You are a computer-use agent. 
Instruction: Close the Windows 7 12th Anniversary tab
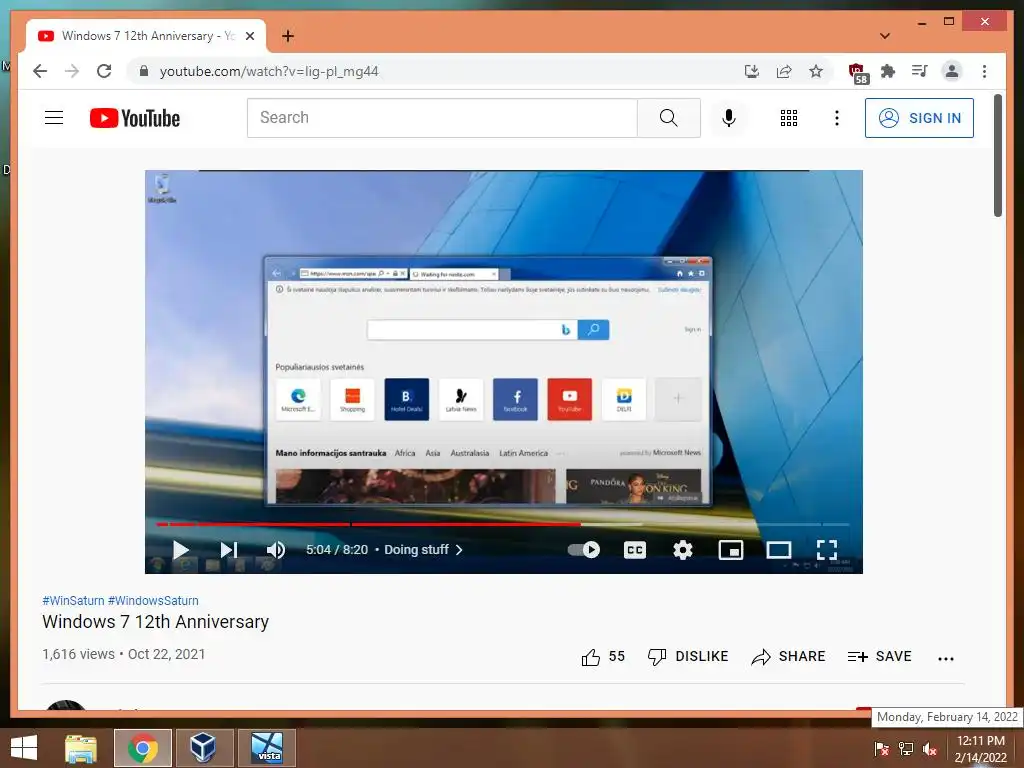point(249,36)
